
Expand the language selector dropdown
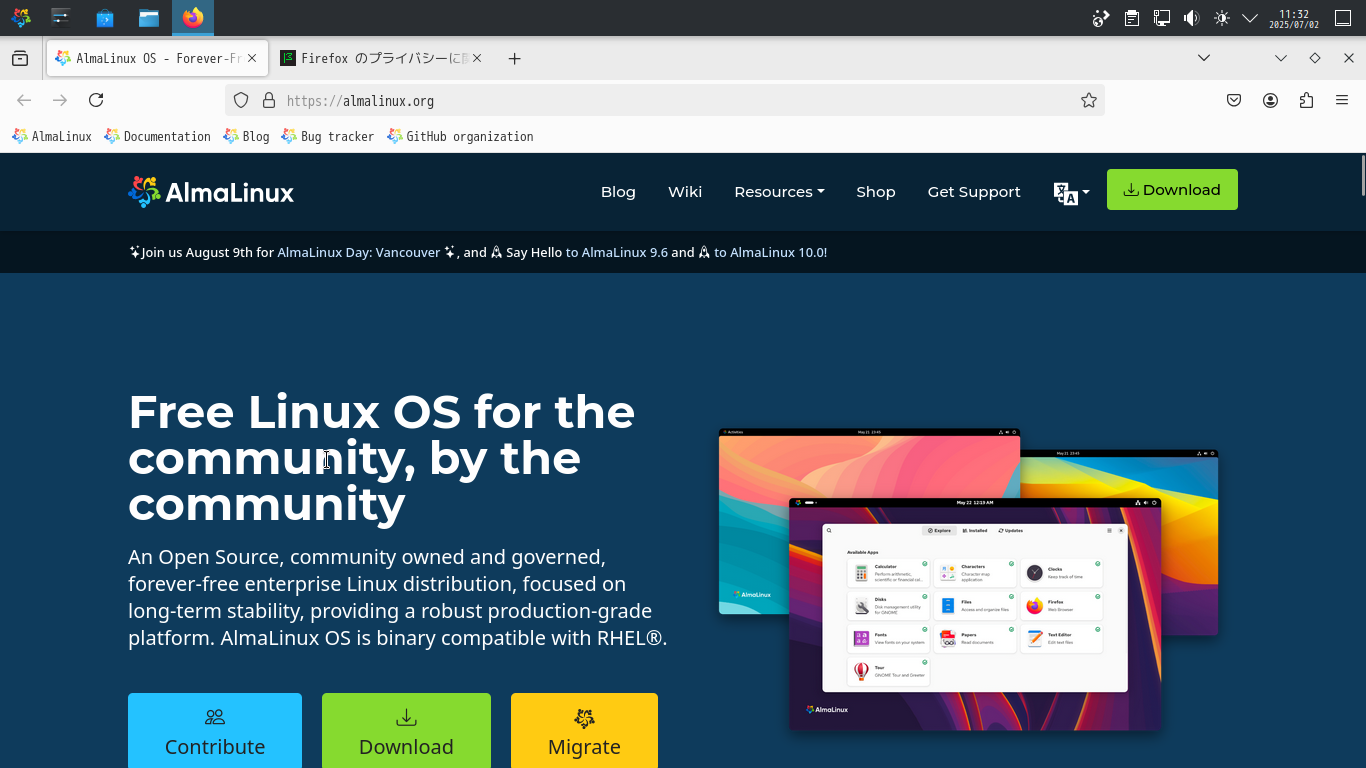[x=1071, y=192]
